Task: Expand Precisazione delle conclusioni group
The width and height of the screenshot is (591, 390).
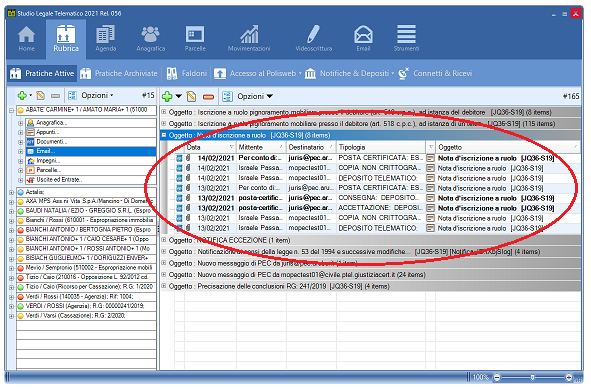Action: point(164,286)
